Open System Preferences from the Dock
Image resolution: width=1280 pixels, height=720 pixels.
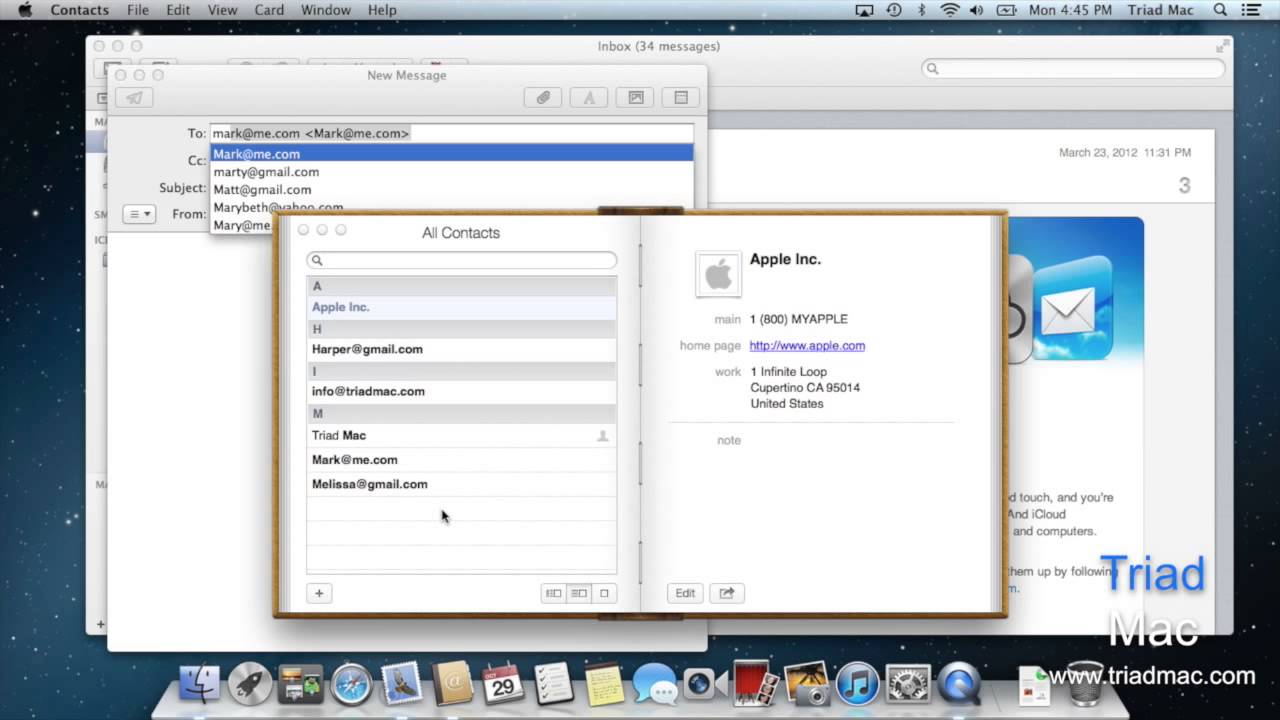click(x=908, y=684)
